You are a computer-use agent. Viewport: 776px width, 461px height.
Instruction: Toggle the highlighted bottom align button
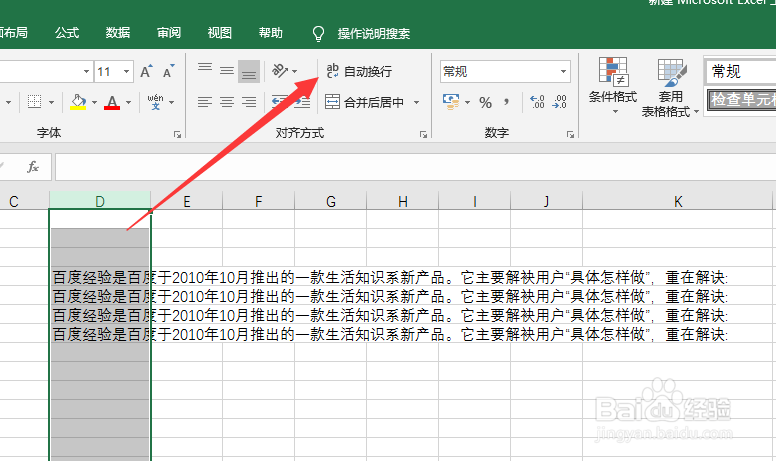tap(249, 72)
